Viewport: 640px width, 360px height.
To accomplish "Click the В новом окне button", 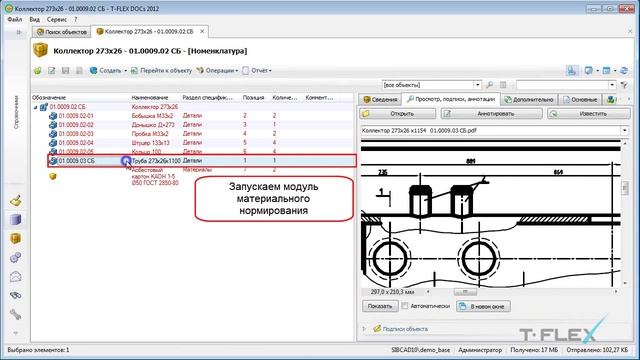I will tap(483, 306).
